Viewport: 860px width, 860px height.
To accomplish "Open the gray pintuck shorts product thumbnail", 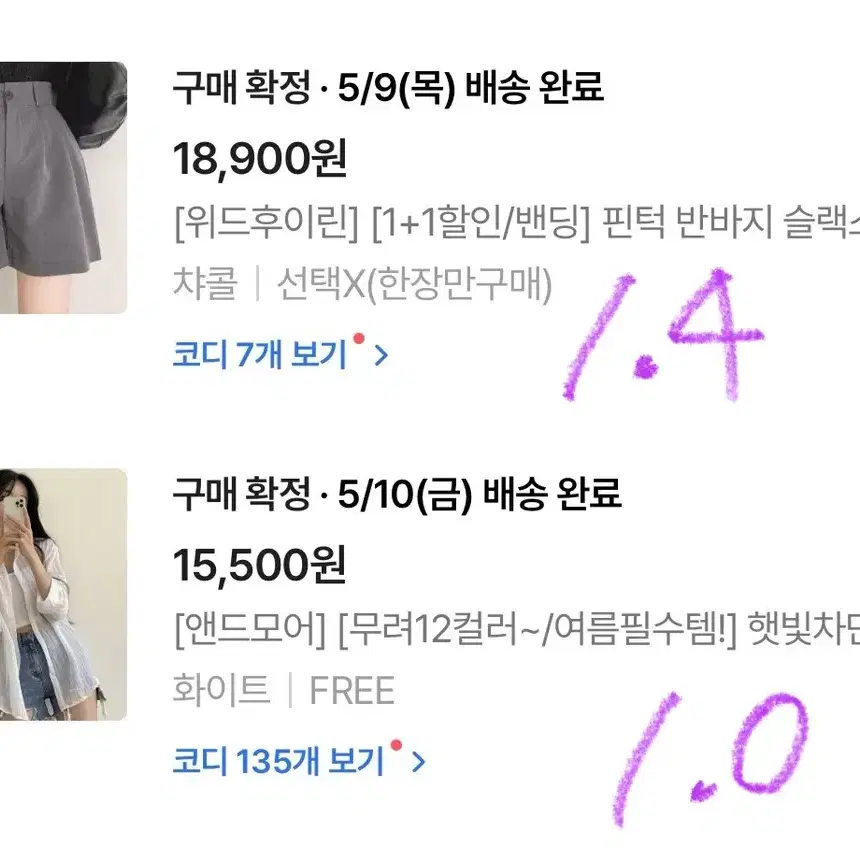I will (x=63, y=188).
